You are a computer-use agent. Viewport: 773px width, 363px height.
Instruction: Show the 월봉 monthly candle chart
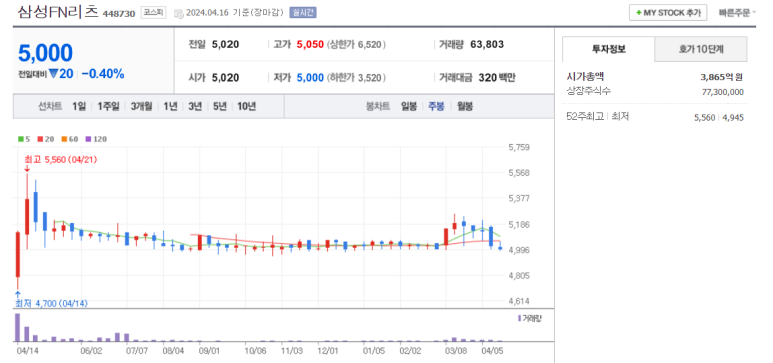pos(464,106)
